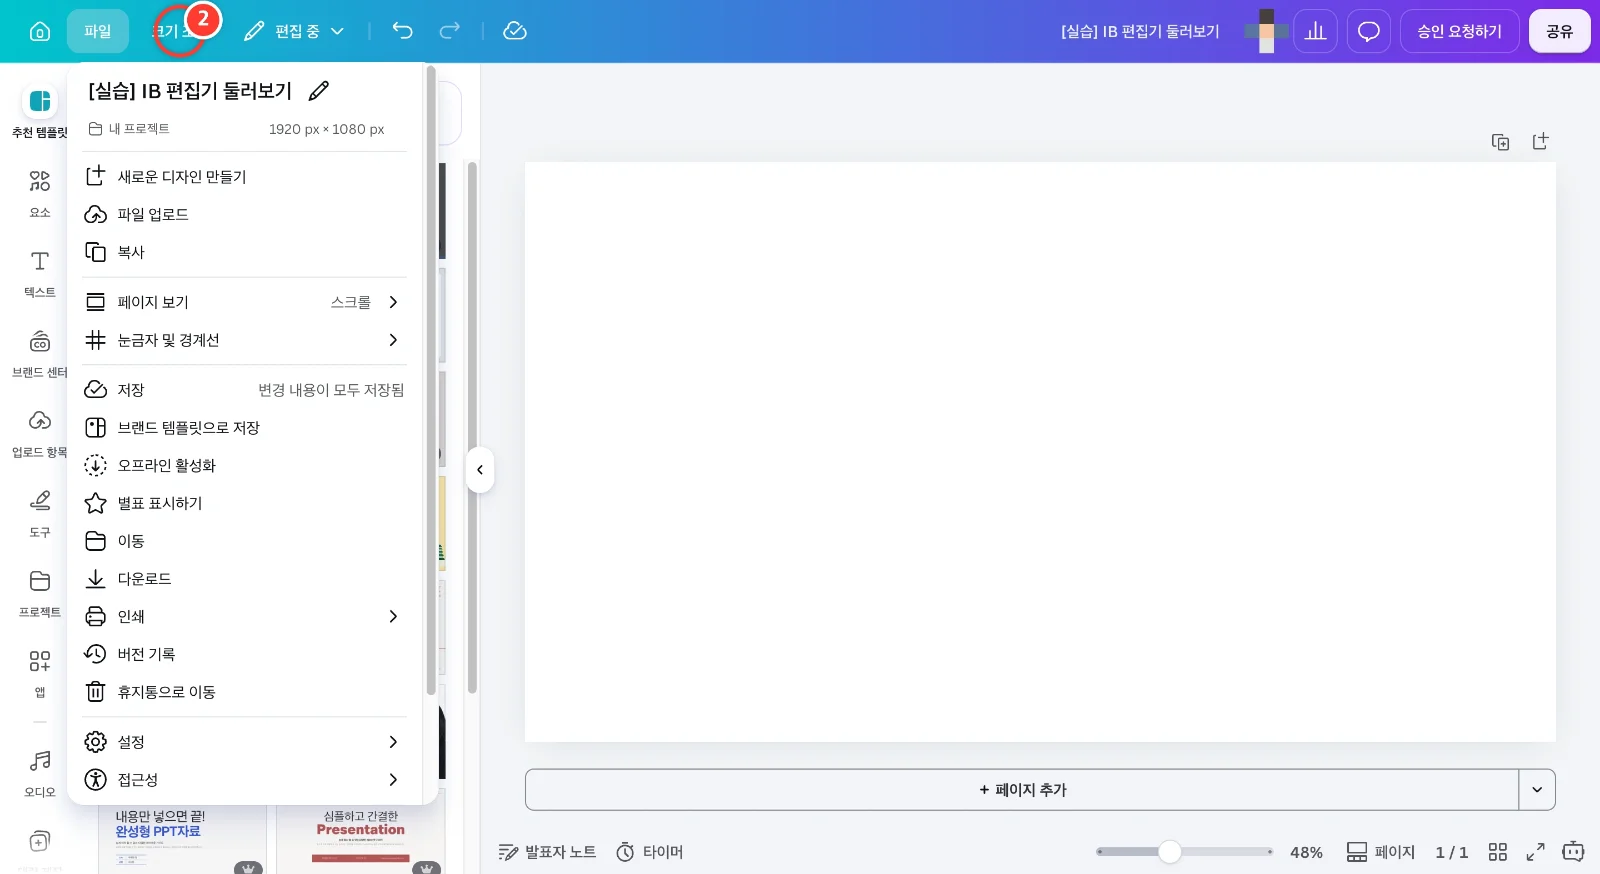Screen dimensions: 1600x874
Task: Click the file menu scrollbar
Action: pos(431,380)
